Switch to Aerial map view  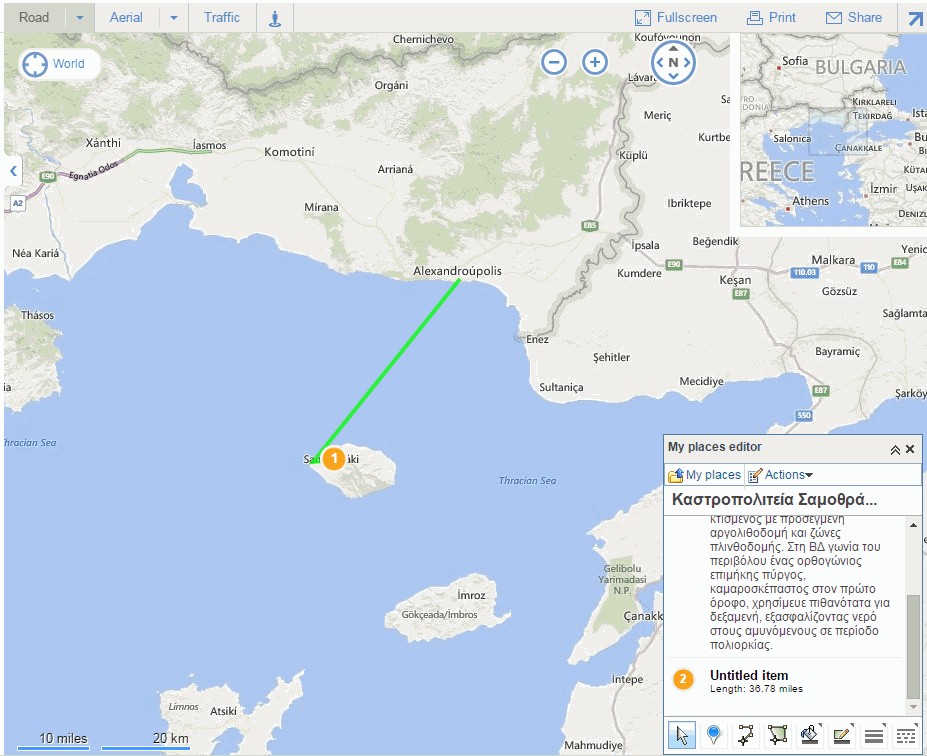click(126, 17)
